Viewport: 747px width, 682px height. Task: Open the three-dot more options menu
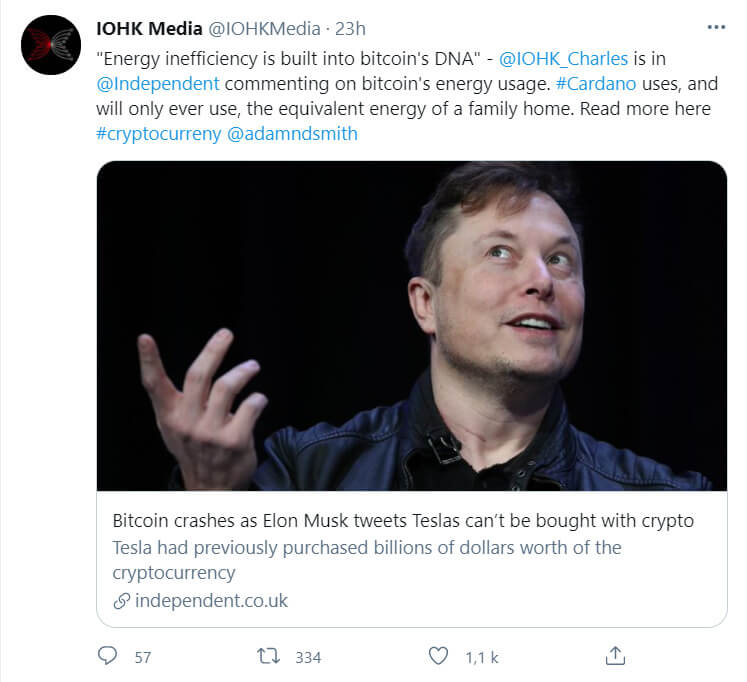click(x=716, y=27)
